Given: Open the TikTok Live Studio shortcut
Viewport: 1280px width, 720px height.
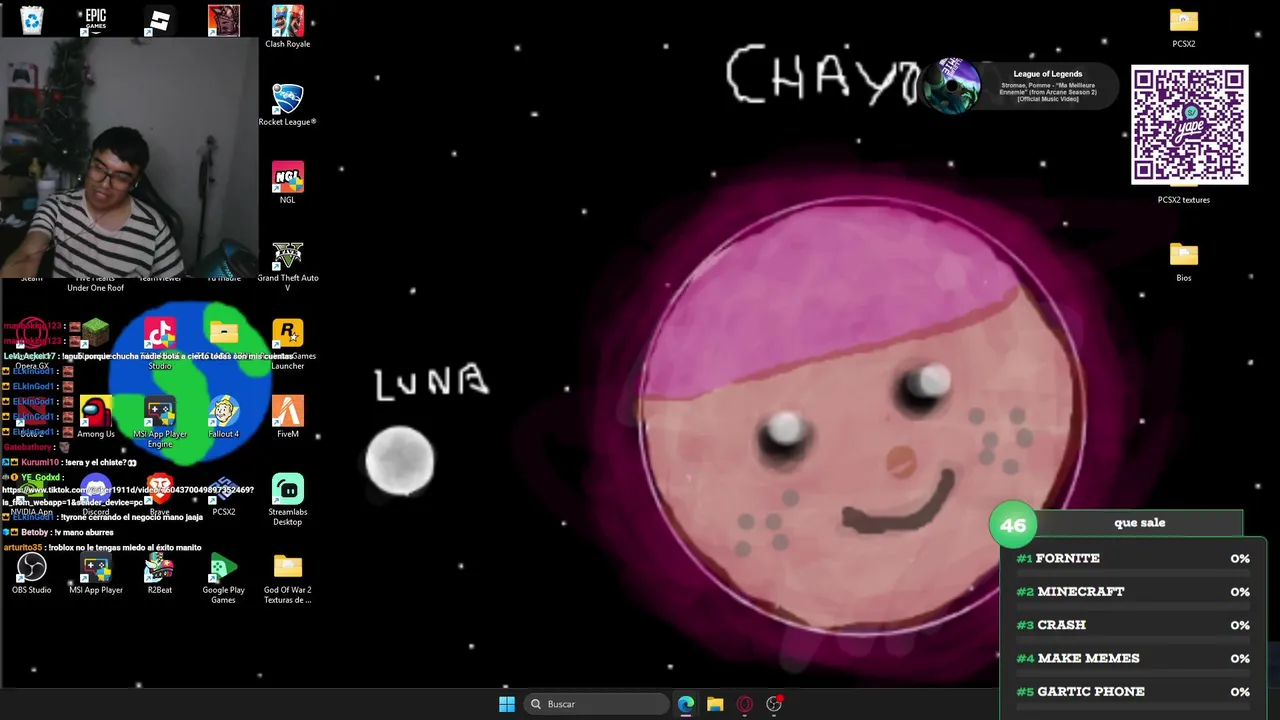Looking at the screenshot, I should point(160,343).
